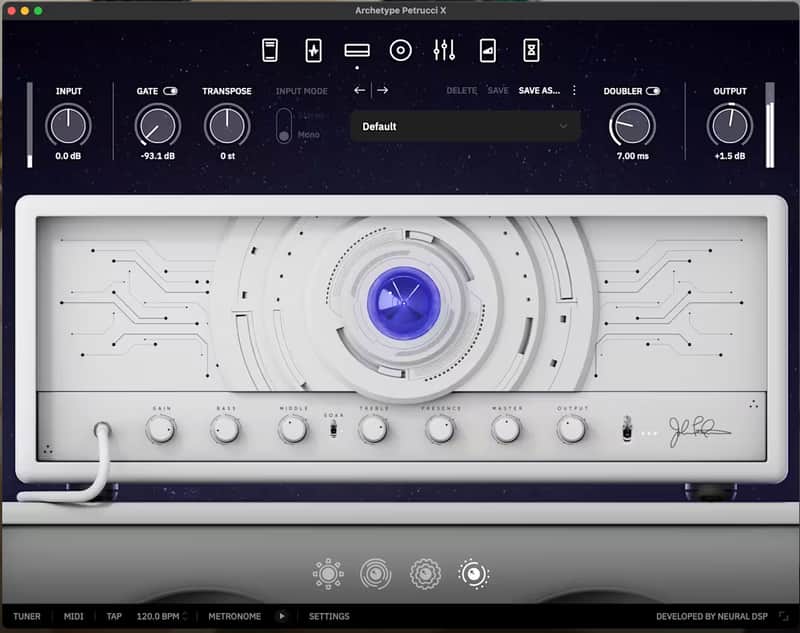The image size is (800, 633).
Task: Click the Save preset button
Action: click(x=498, y=90)
